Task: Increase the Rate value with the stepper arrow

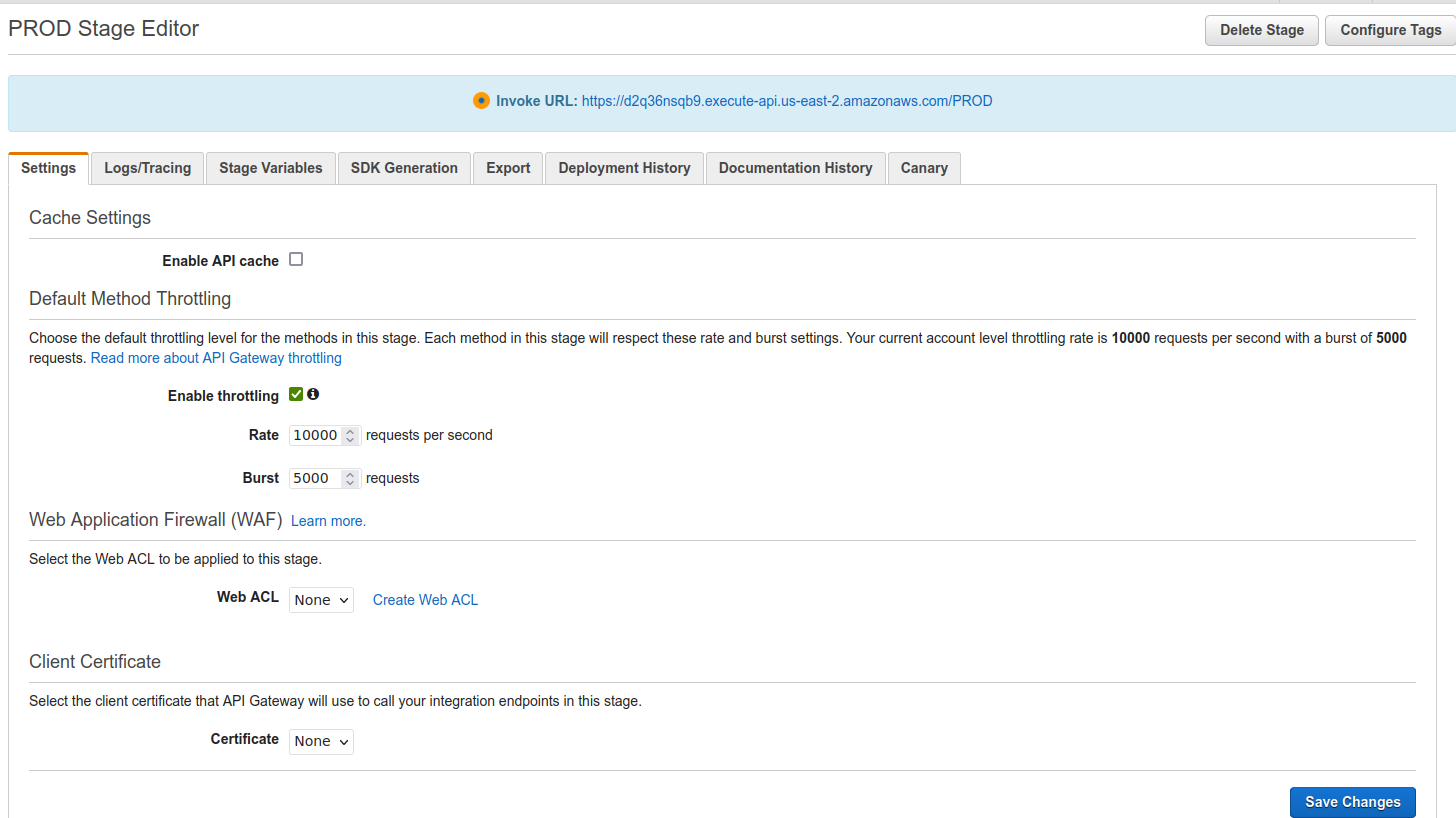Action: [x=351, y=431]
